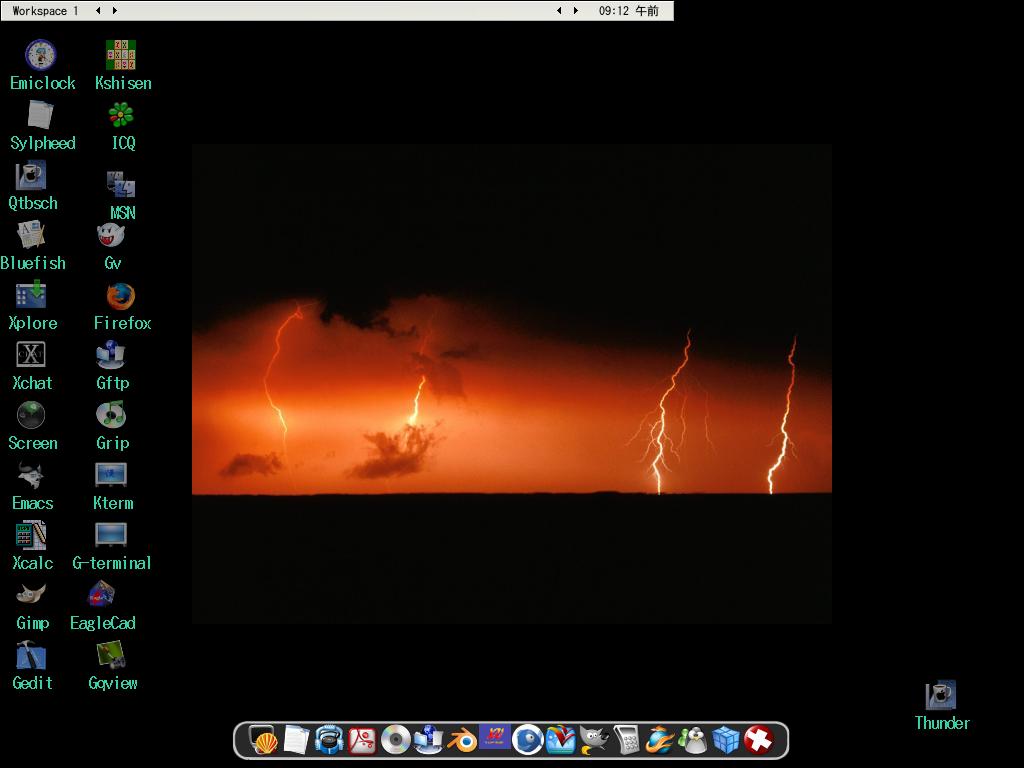The image size is (1024, 768).
Task: Launch EagleCad from the desktop
Action: tap(101, 595)
